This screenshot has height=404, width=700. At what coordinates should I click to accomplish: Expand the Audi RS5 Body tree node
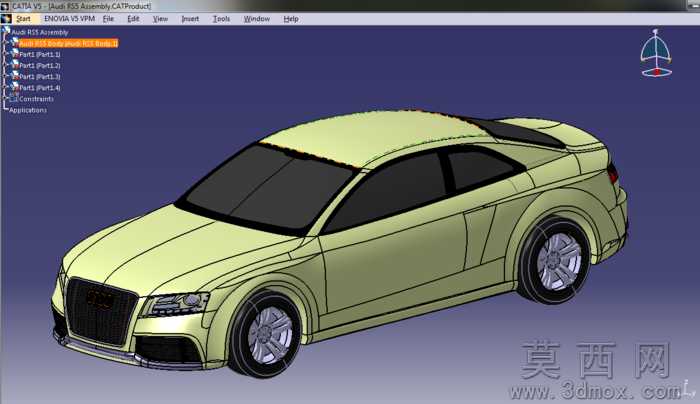tap(6, 43)
